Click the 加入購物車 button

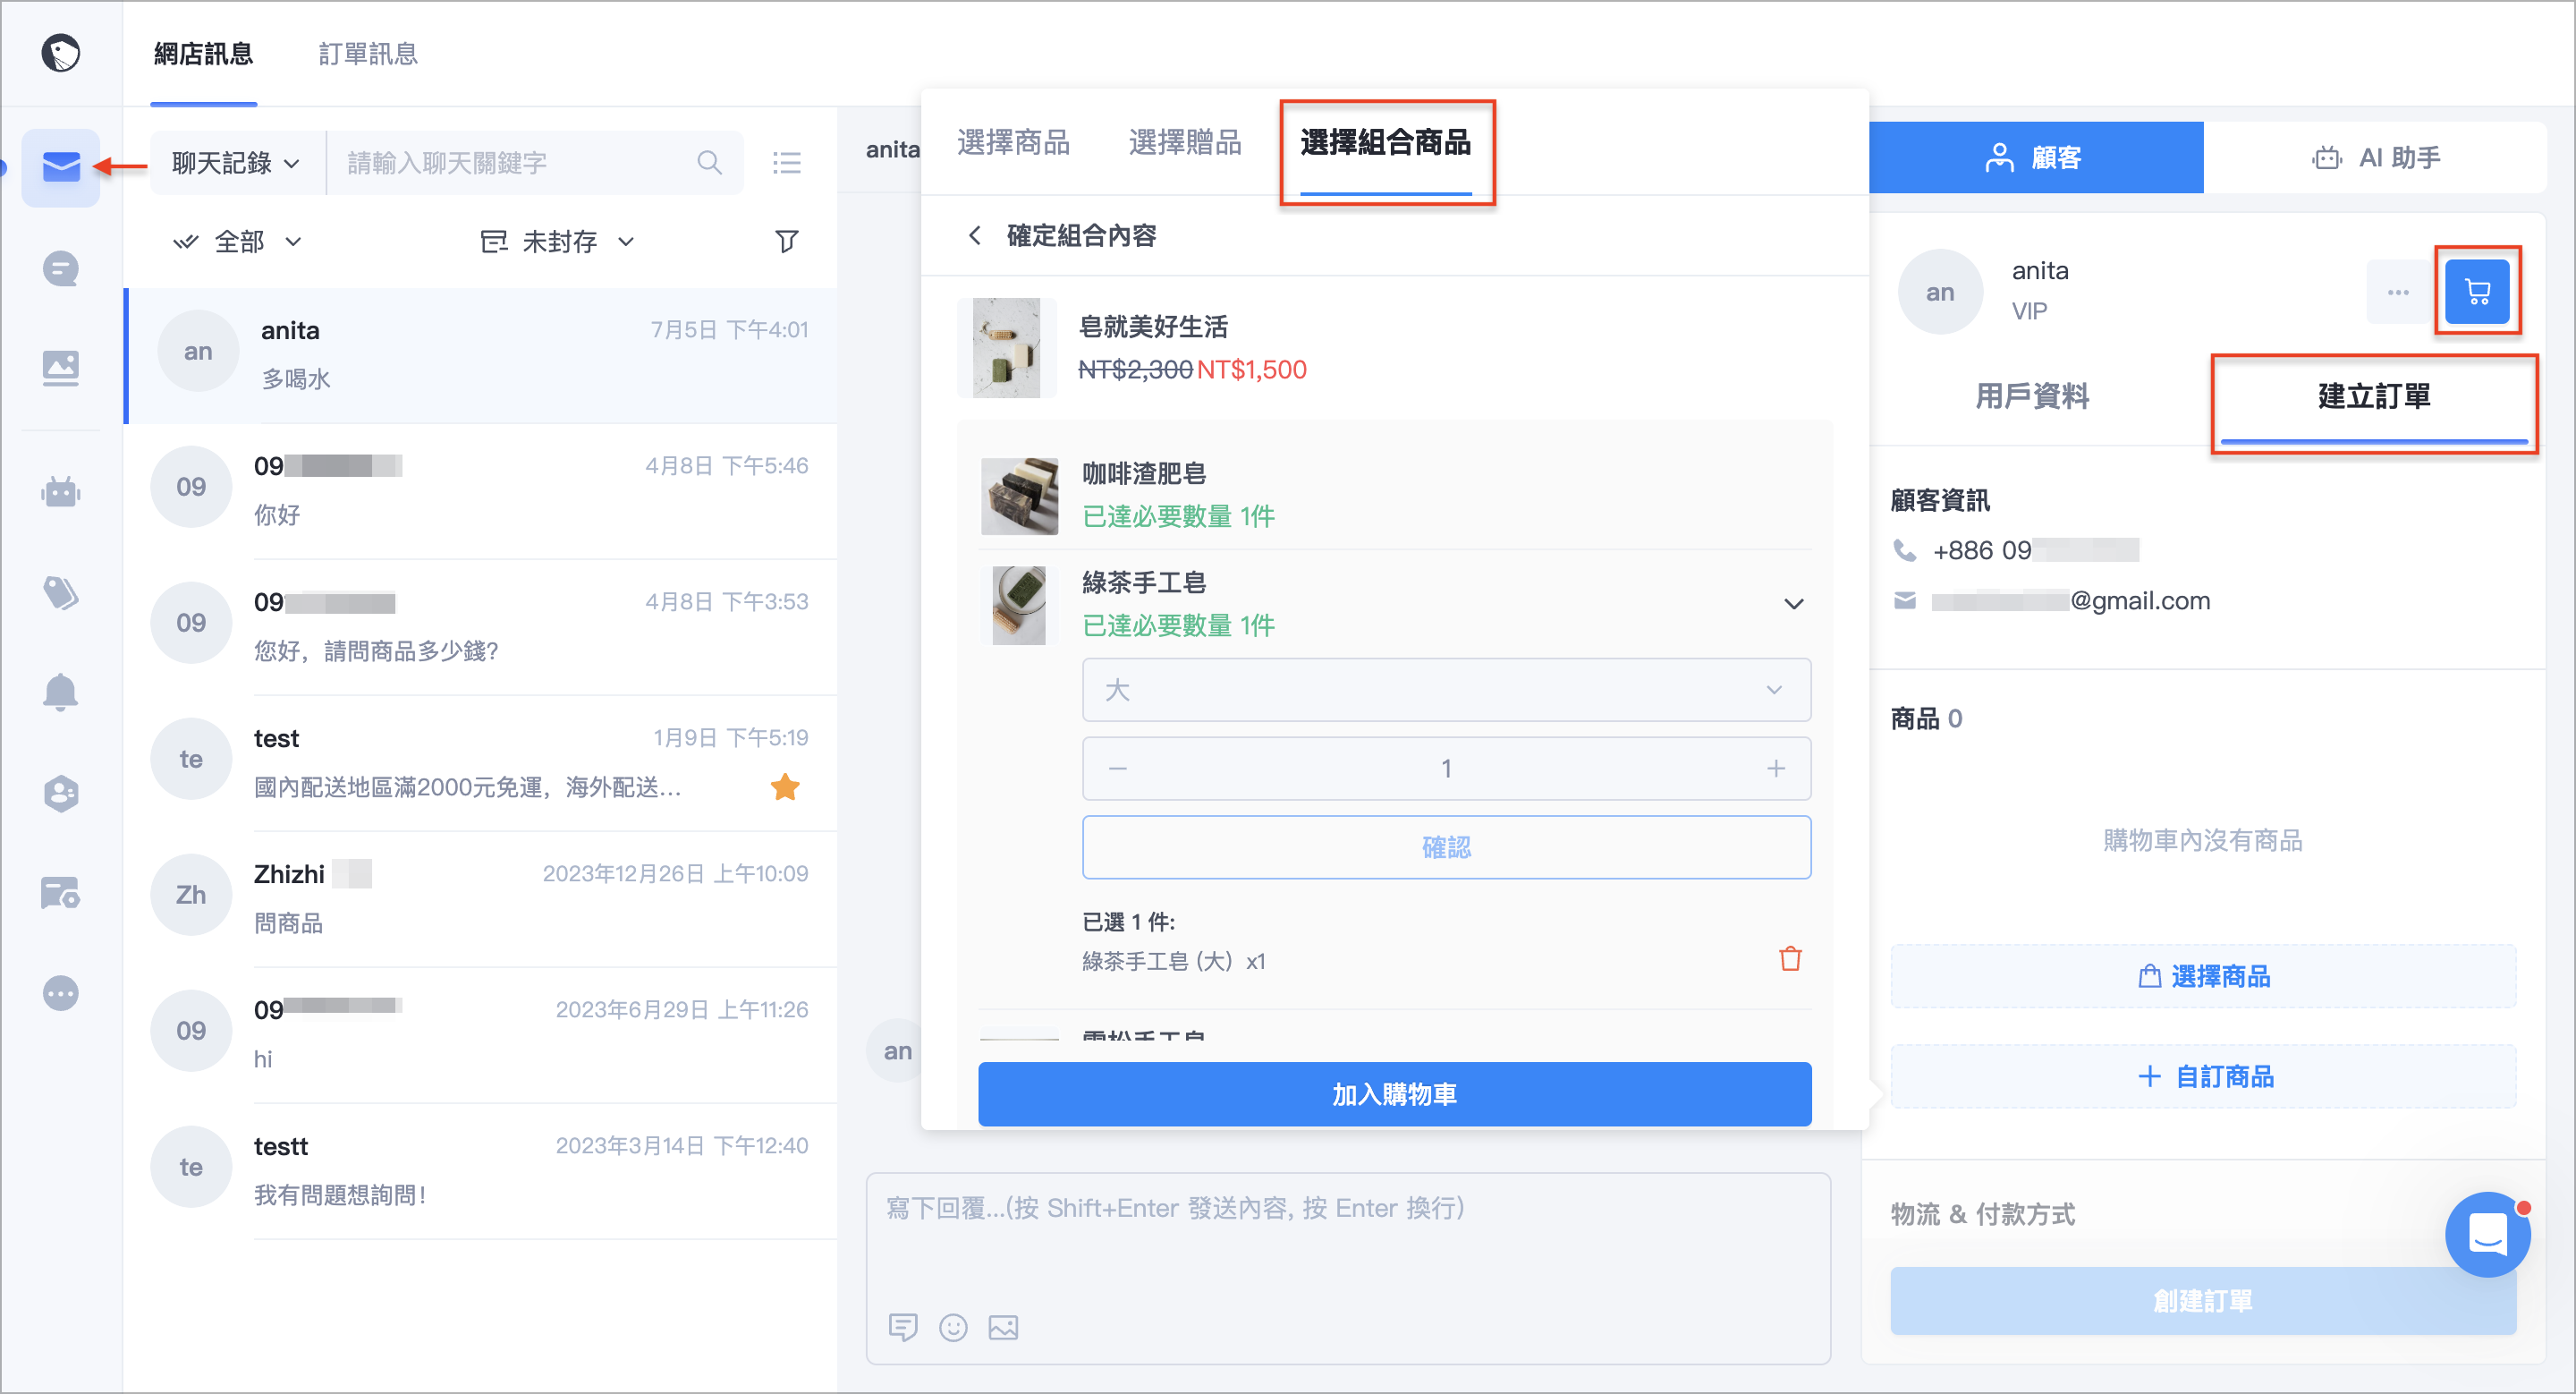1394,1094
